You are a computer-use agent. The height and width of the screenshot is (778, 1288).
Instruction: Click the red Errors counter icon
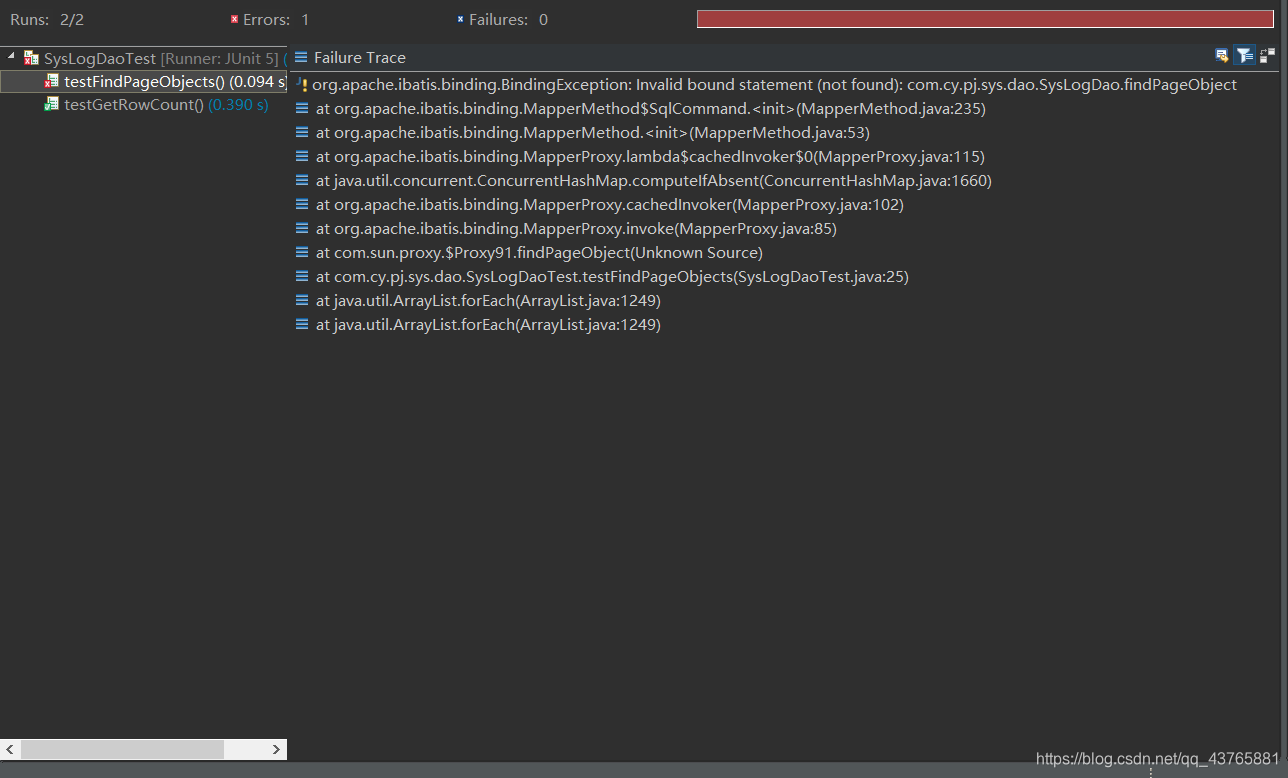click(234, 20)
